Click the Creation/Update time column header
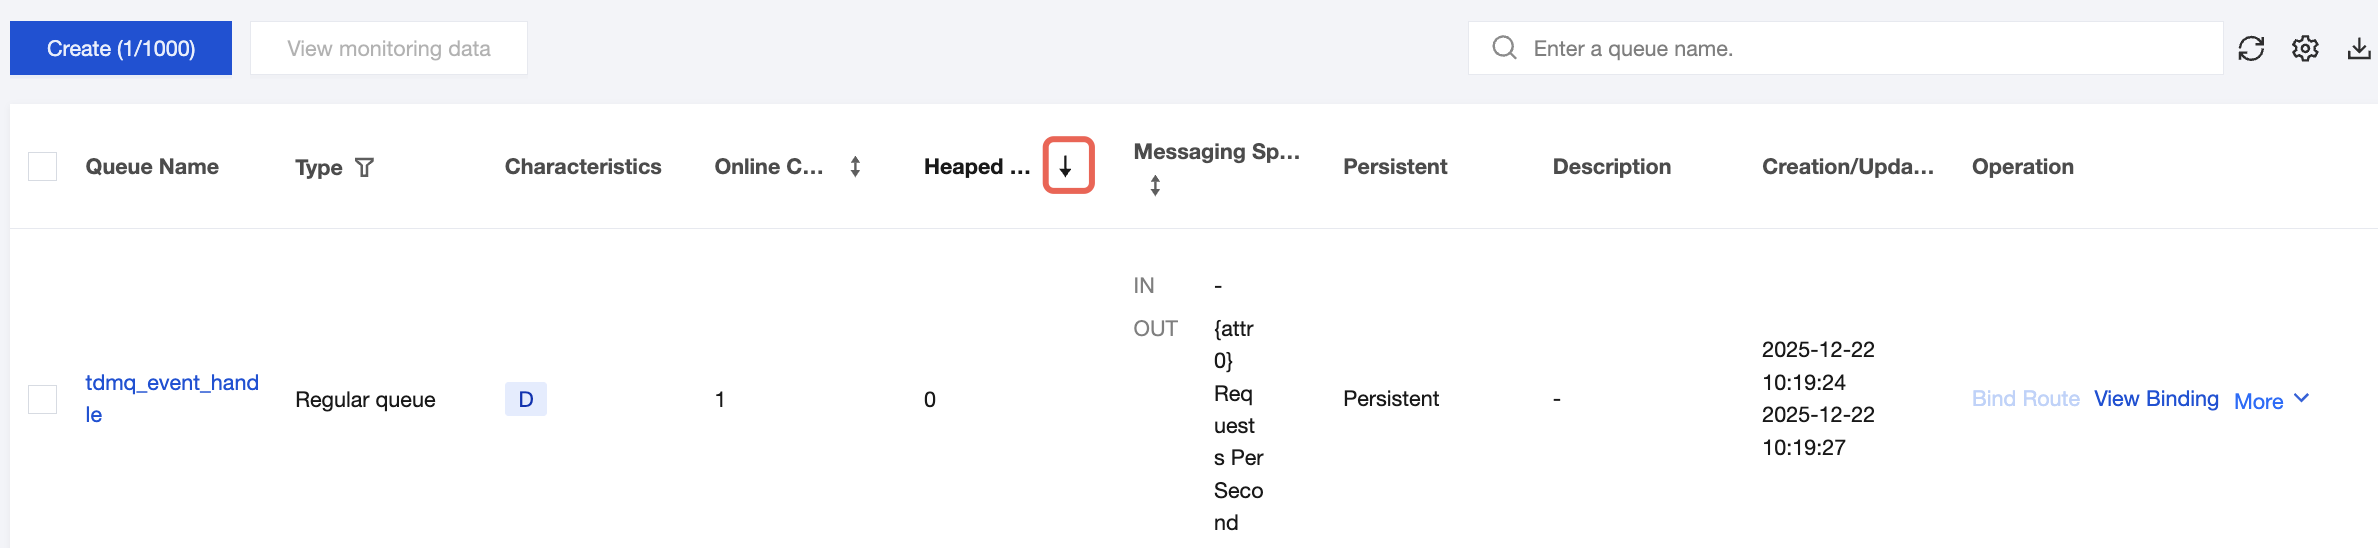Screen dimensions: 2378x548 click(1847, 167)
